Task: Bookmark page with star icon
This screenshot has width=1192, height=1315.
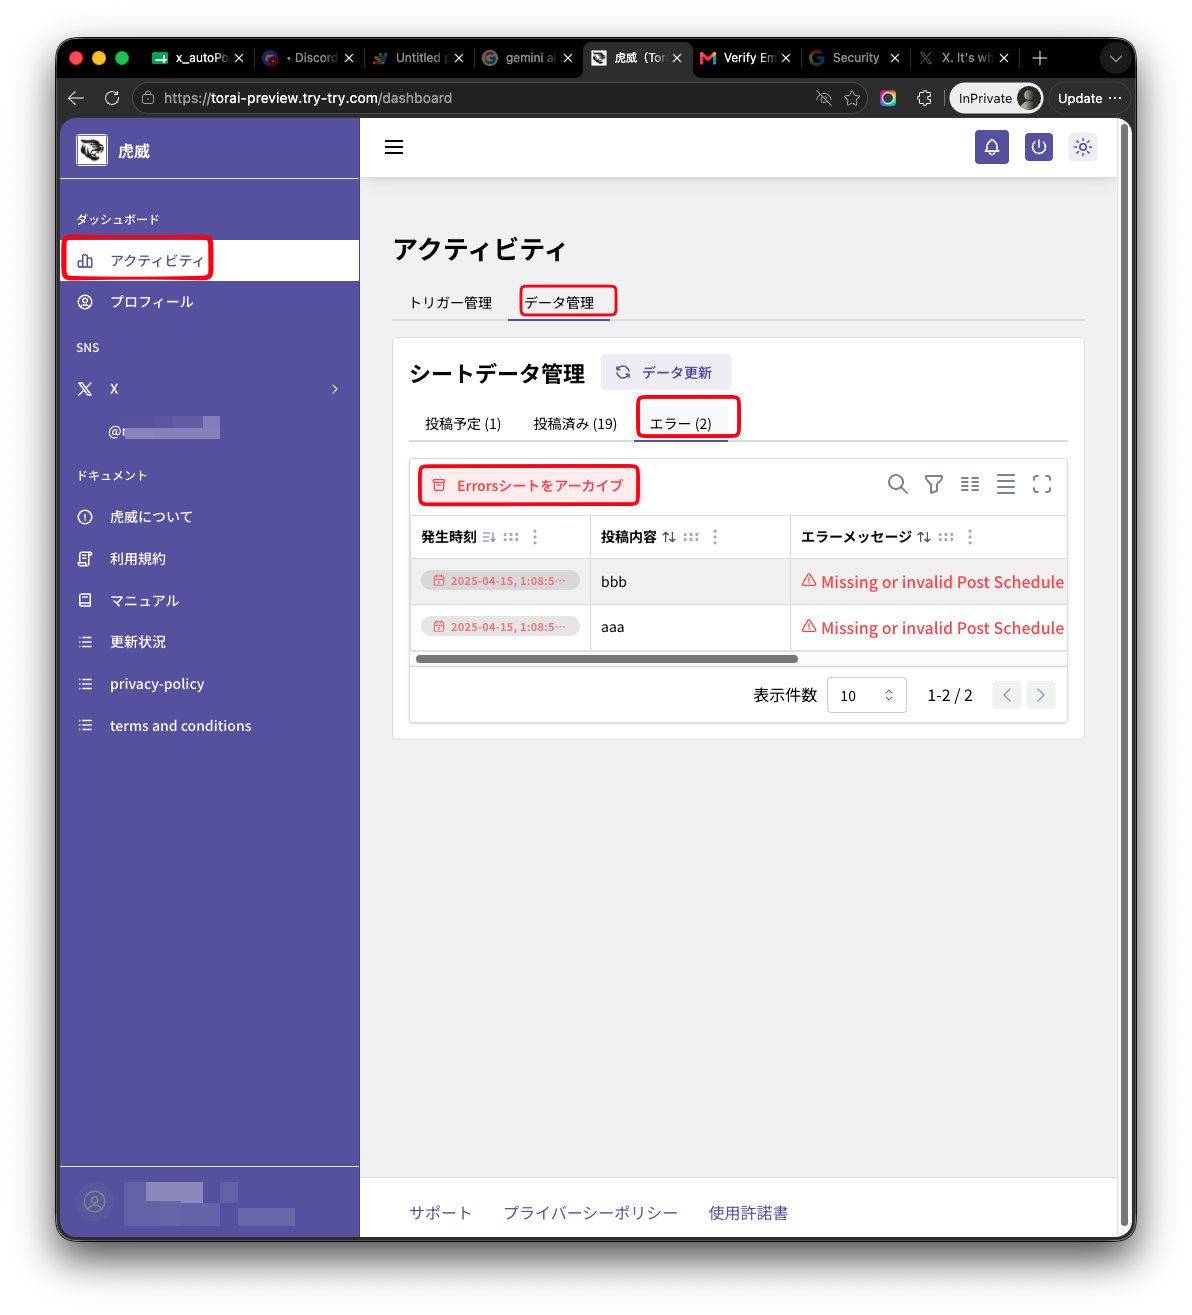Action: point(852,98)
